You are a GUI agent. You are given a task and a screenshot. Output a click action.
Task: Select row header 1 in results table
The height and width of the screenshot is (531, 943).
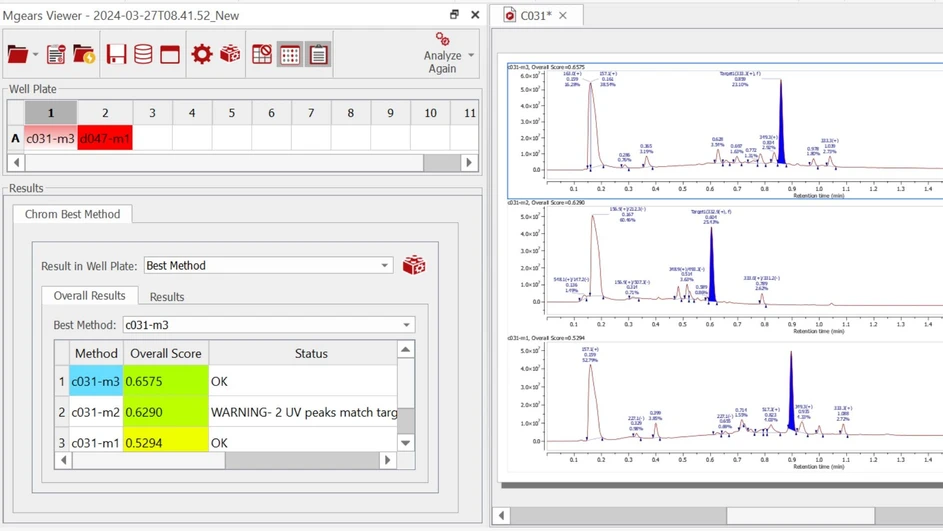[x=61, y=381]
